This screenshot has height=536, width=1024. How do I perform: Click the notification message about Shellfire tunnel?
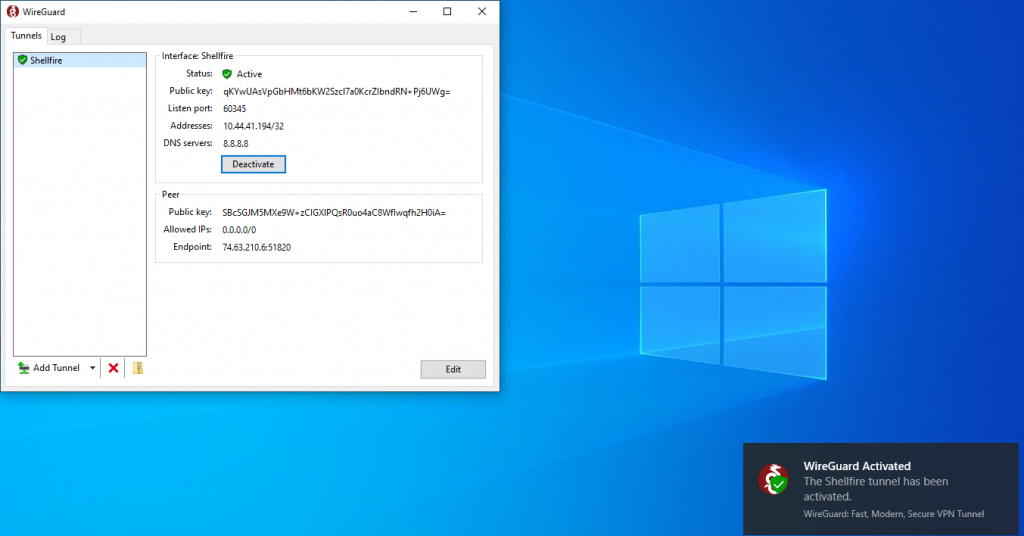[x=876, y=489]
